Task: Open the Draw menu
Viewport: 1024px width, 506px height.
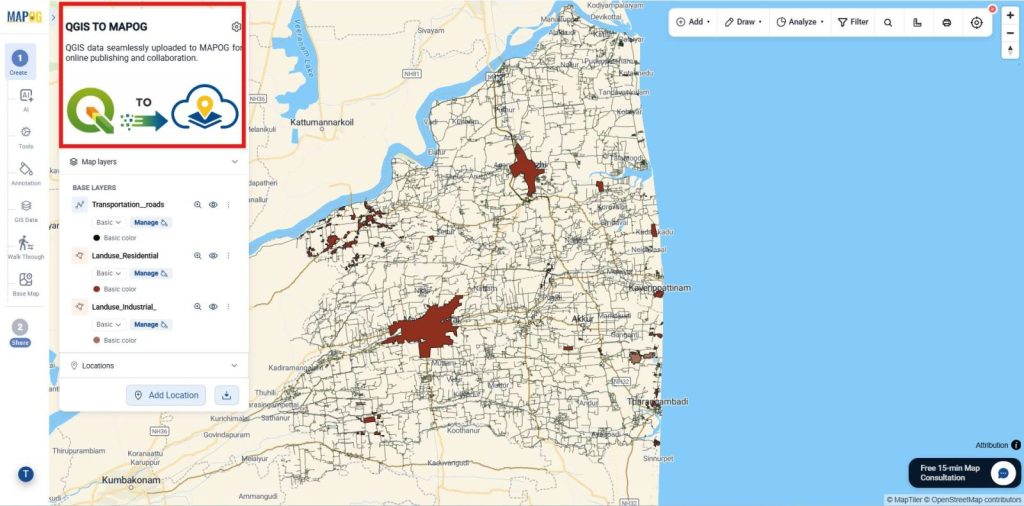Action: pos(743,22)
